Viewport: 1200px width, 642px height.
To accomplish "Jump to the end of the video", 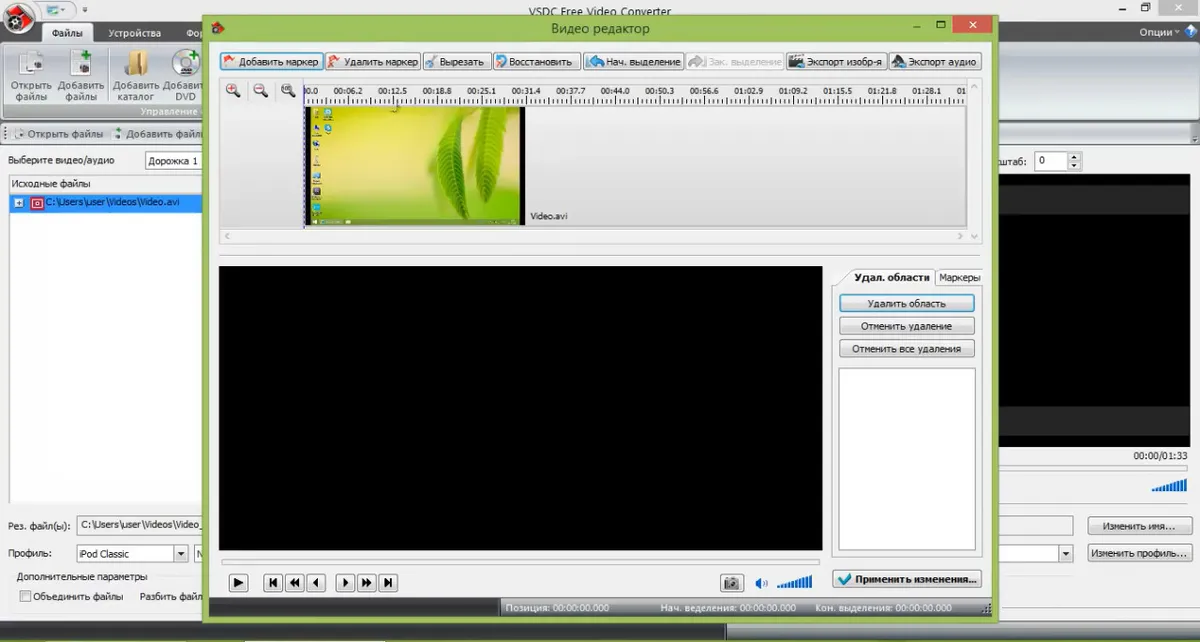I will pos(389,582).
